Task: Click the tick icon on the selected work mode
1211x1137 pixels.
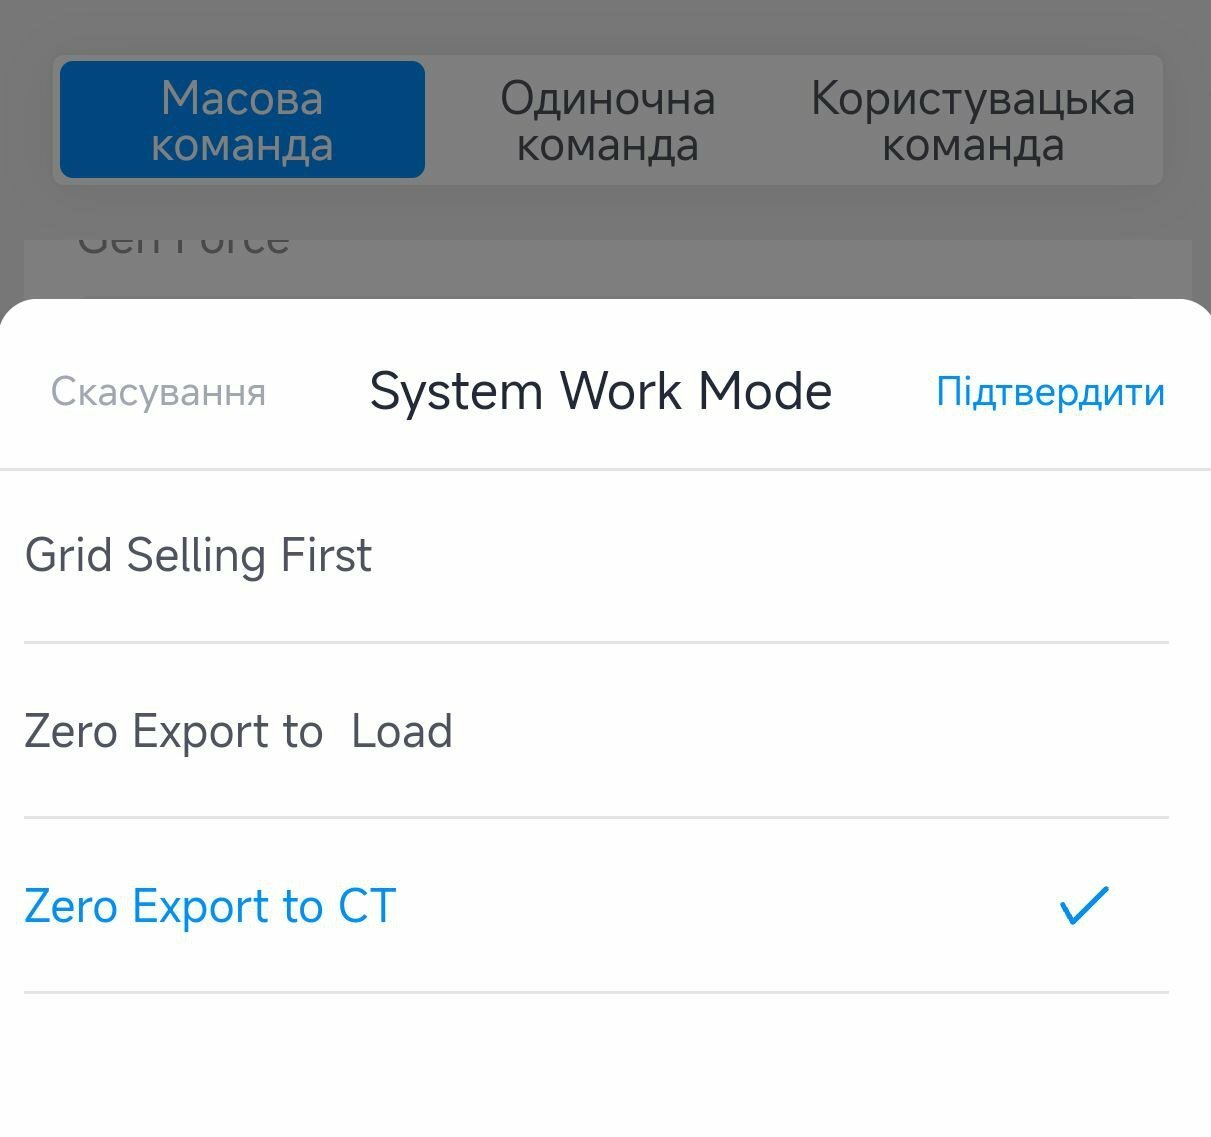Action: pos(1084,905)
